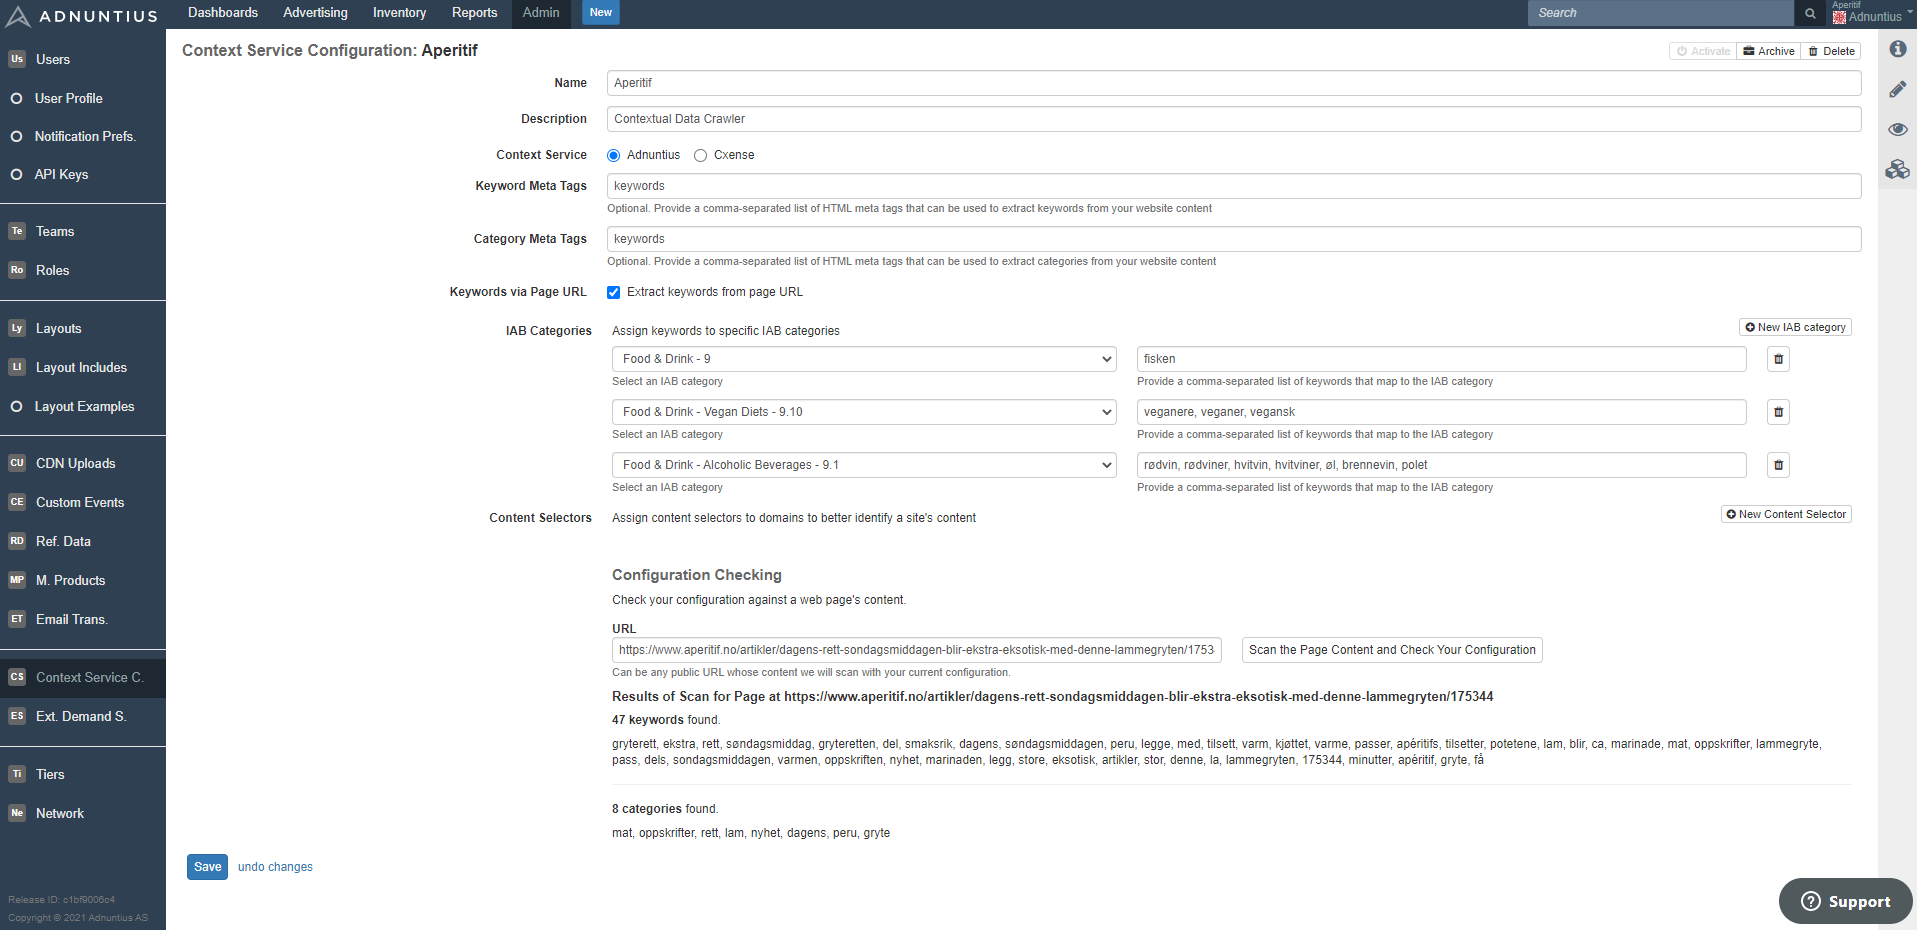Go to the Reports menu
This screenshot has height=930, width=1917.
point(474,13)
